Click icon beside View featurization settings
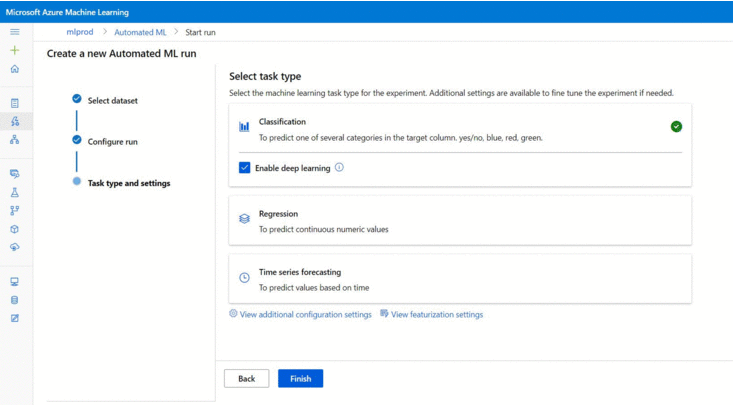The width and height of the screenshot is (746, 405). click(x=384, y=314)
